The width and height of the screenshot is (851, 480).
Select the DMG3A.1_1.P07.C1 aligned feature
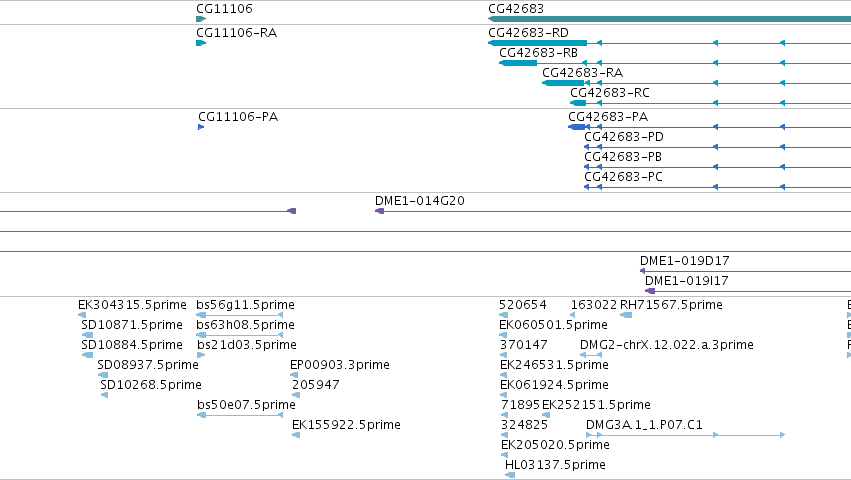[685, 435]
